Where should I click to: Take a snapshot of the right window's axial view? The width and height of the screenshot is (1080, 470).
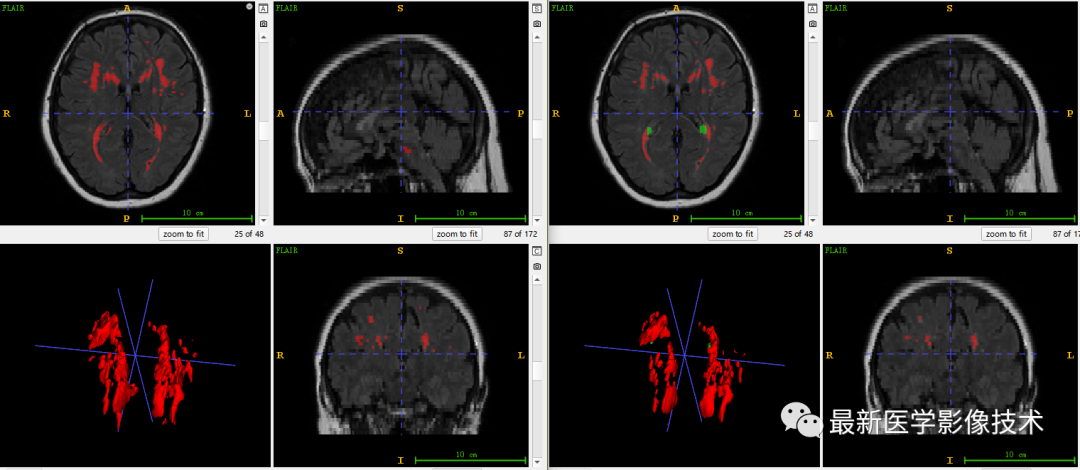(813, 24)
